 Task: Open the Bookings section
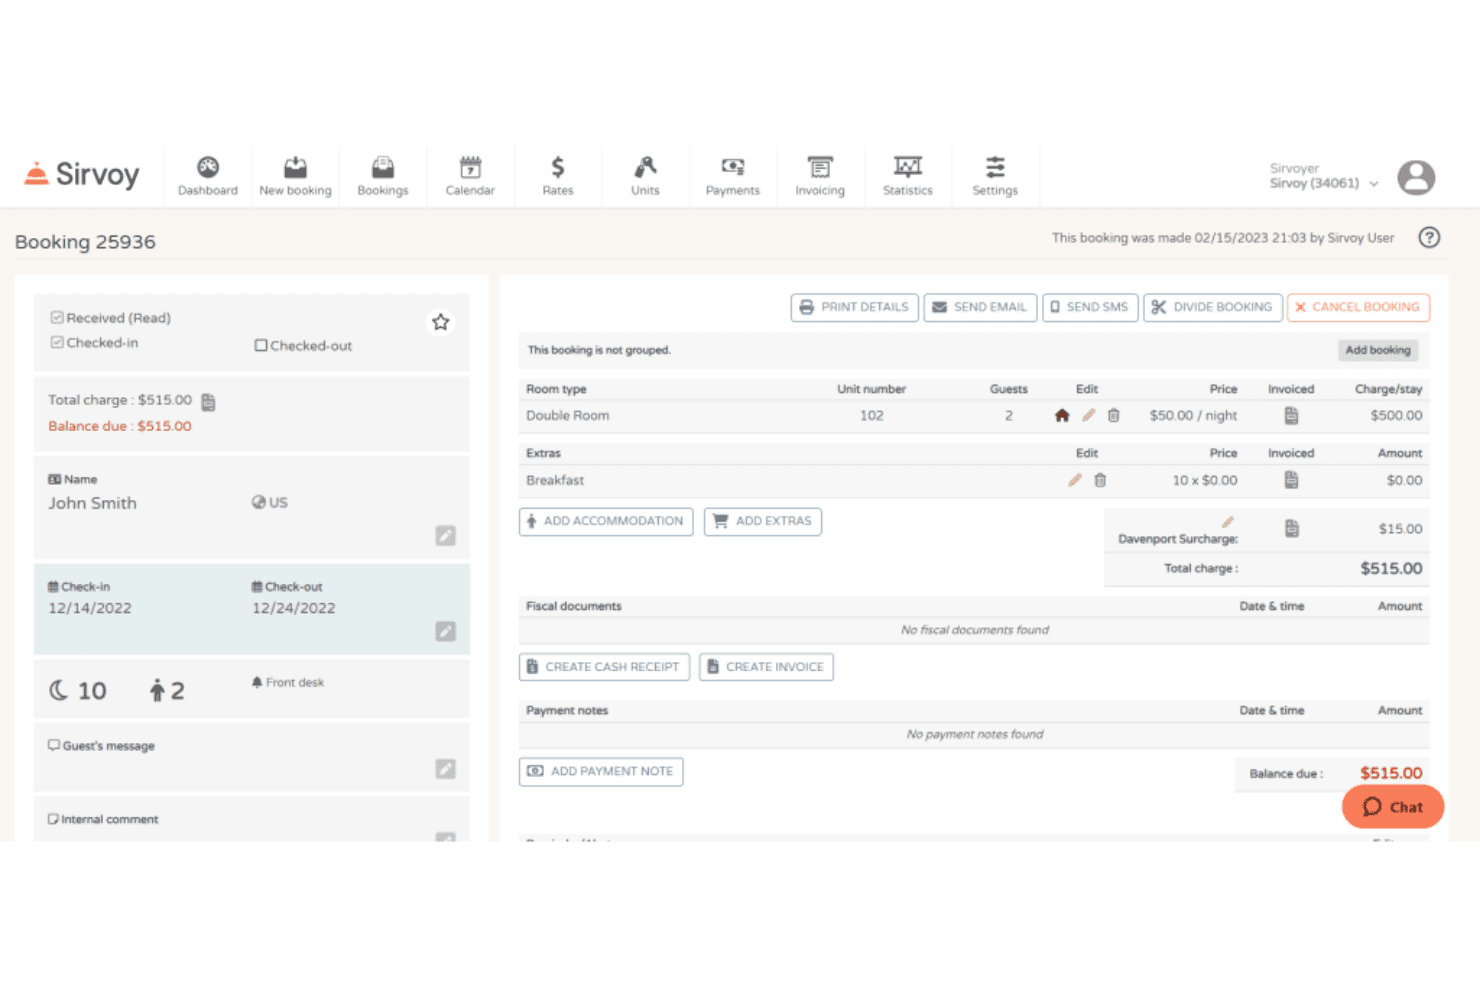383,176
